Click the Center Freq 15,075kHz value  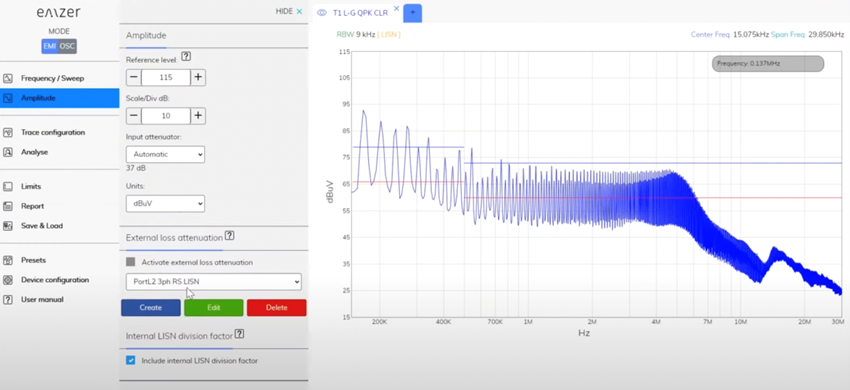coord(751,34)
